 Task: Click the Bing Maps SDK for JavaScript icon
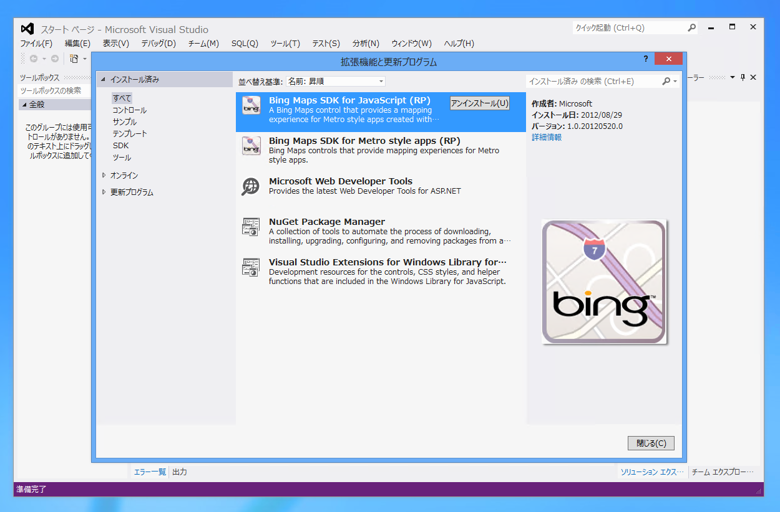(251, 105)
